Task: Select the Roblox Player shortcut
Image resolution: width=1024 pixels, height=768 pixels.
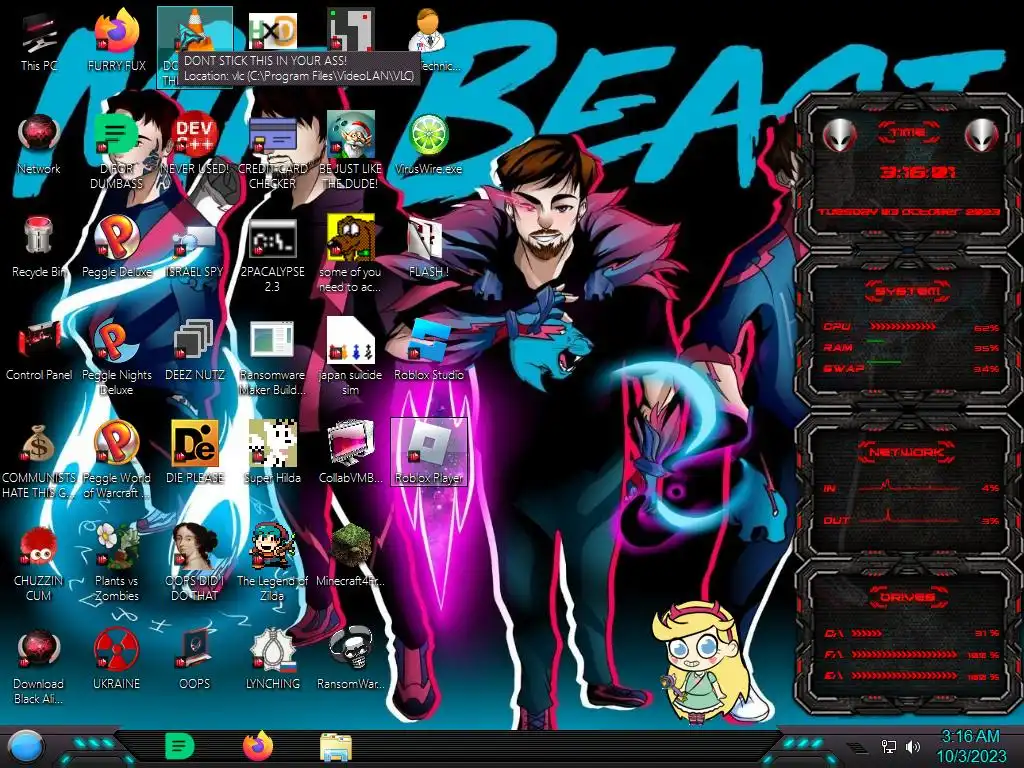Action: 428,452
